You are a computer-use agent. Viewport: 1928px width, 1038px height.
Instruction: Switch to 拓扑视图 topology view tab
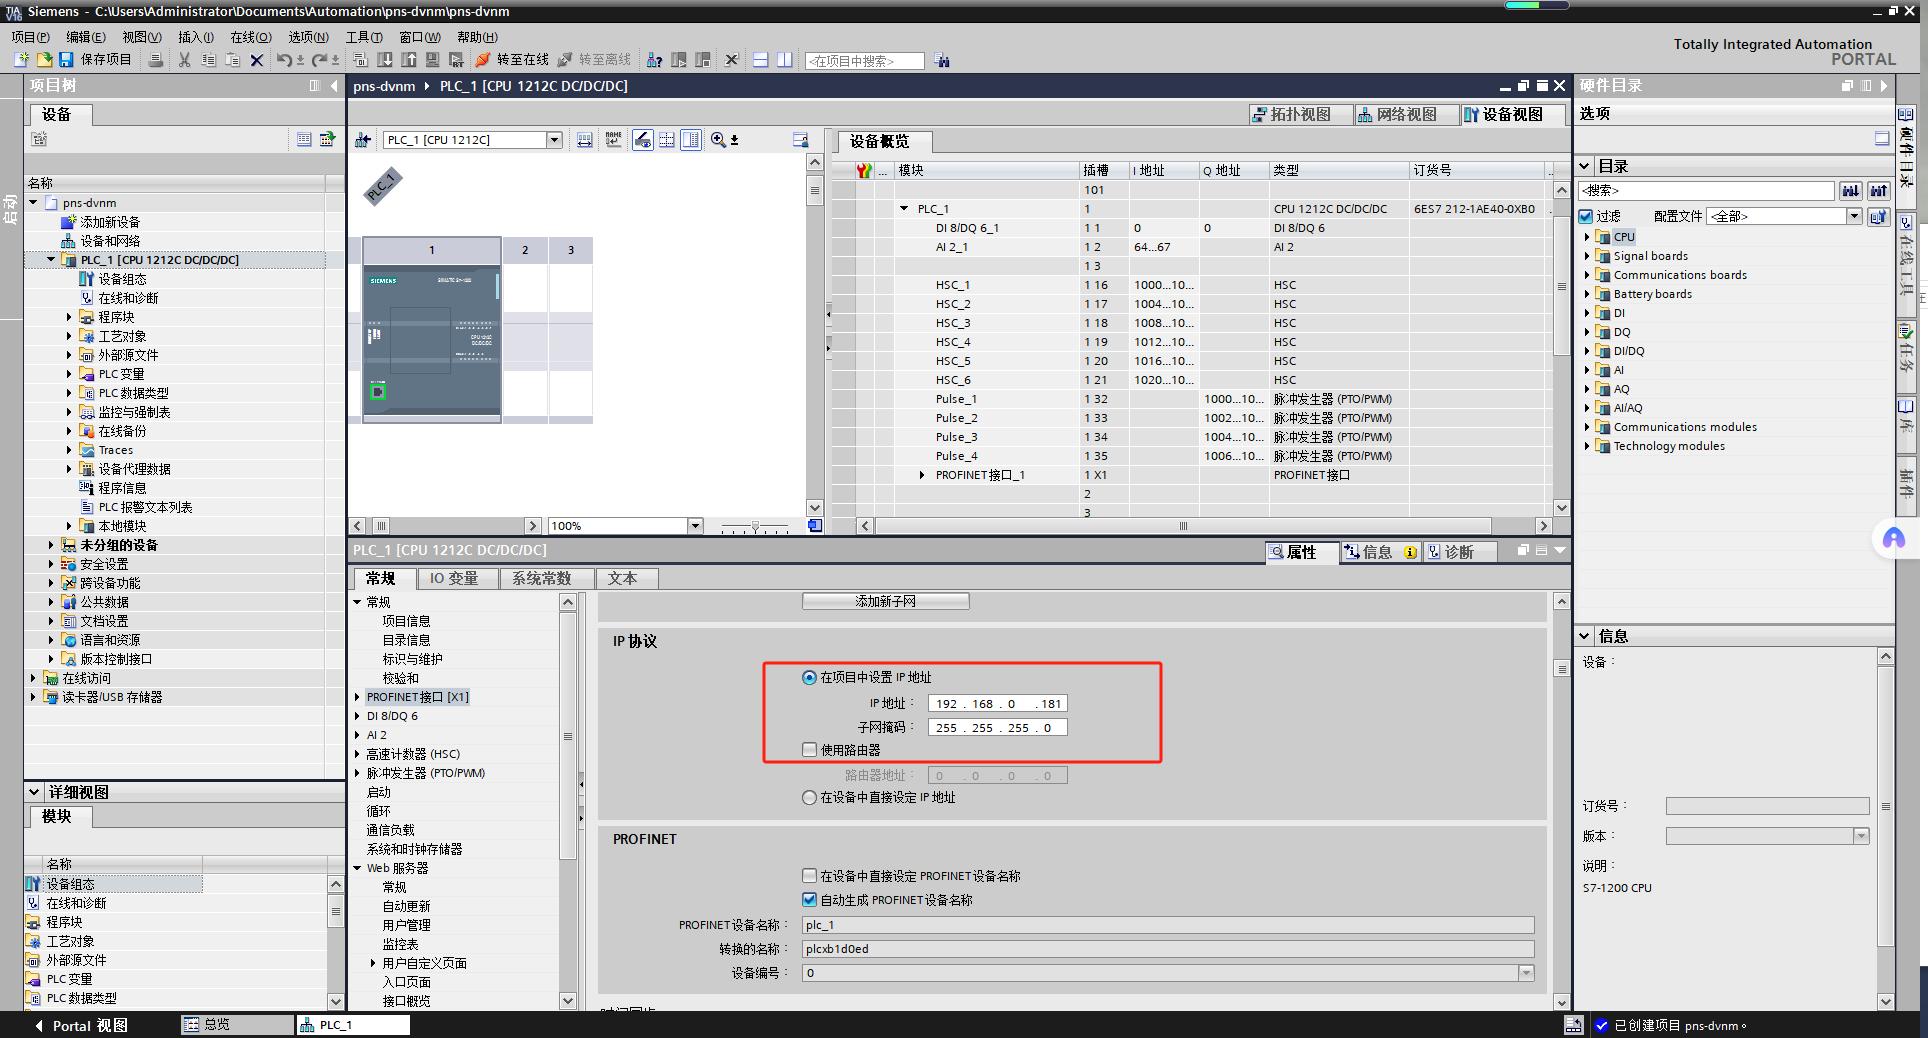1300,115
